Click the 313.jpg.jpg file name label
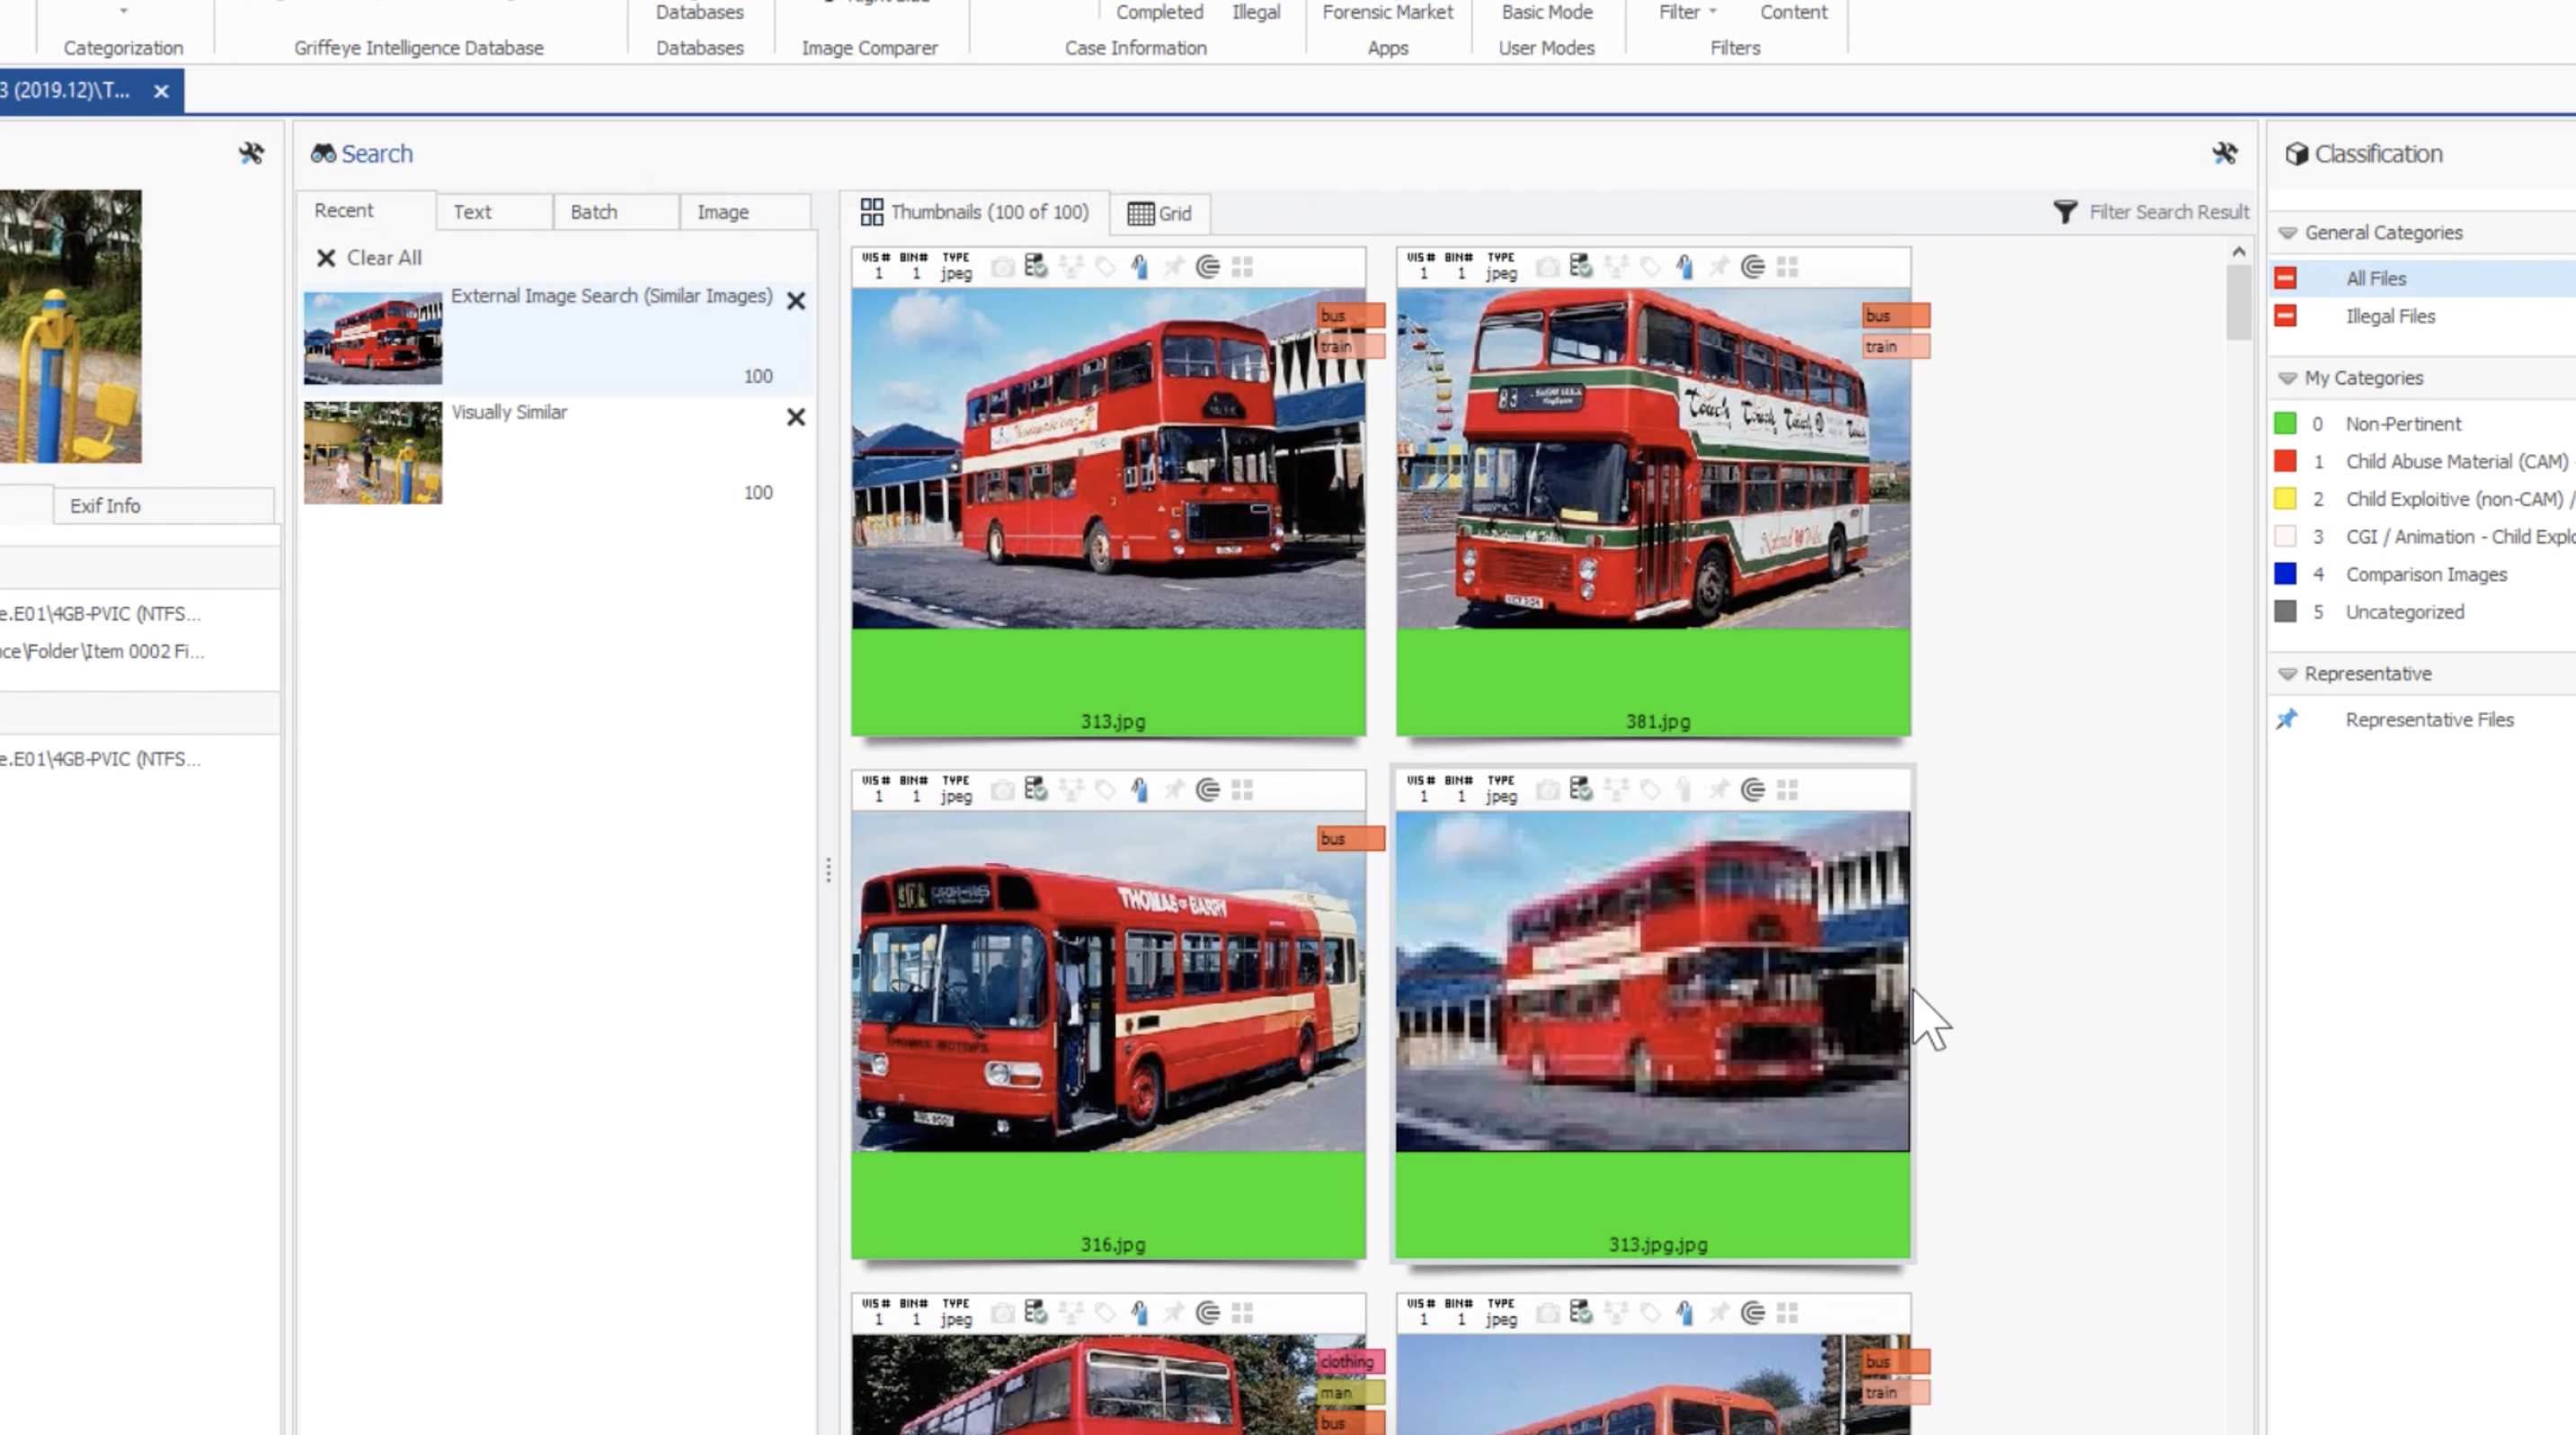Viewport: 2576px width, 1435px height. pos(1657,1245)
